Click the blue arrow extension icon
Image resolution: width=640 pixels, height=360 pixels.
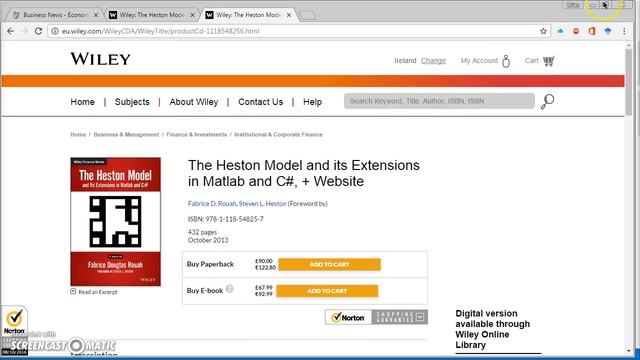click(x=608, y=31)
